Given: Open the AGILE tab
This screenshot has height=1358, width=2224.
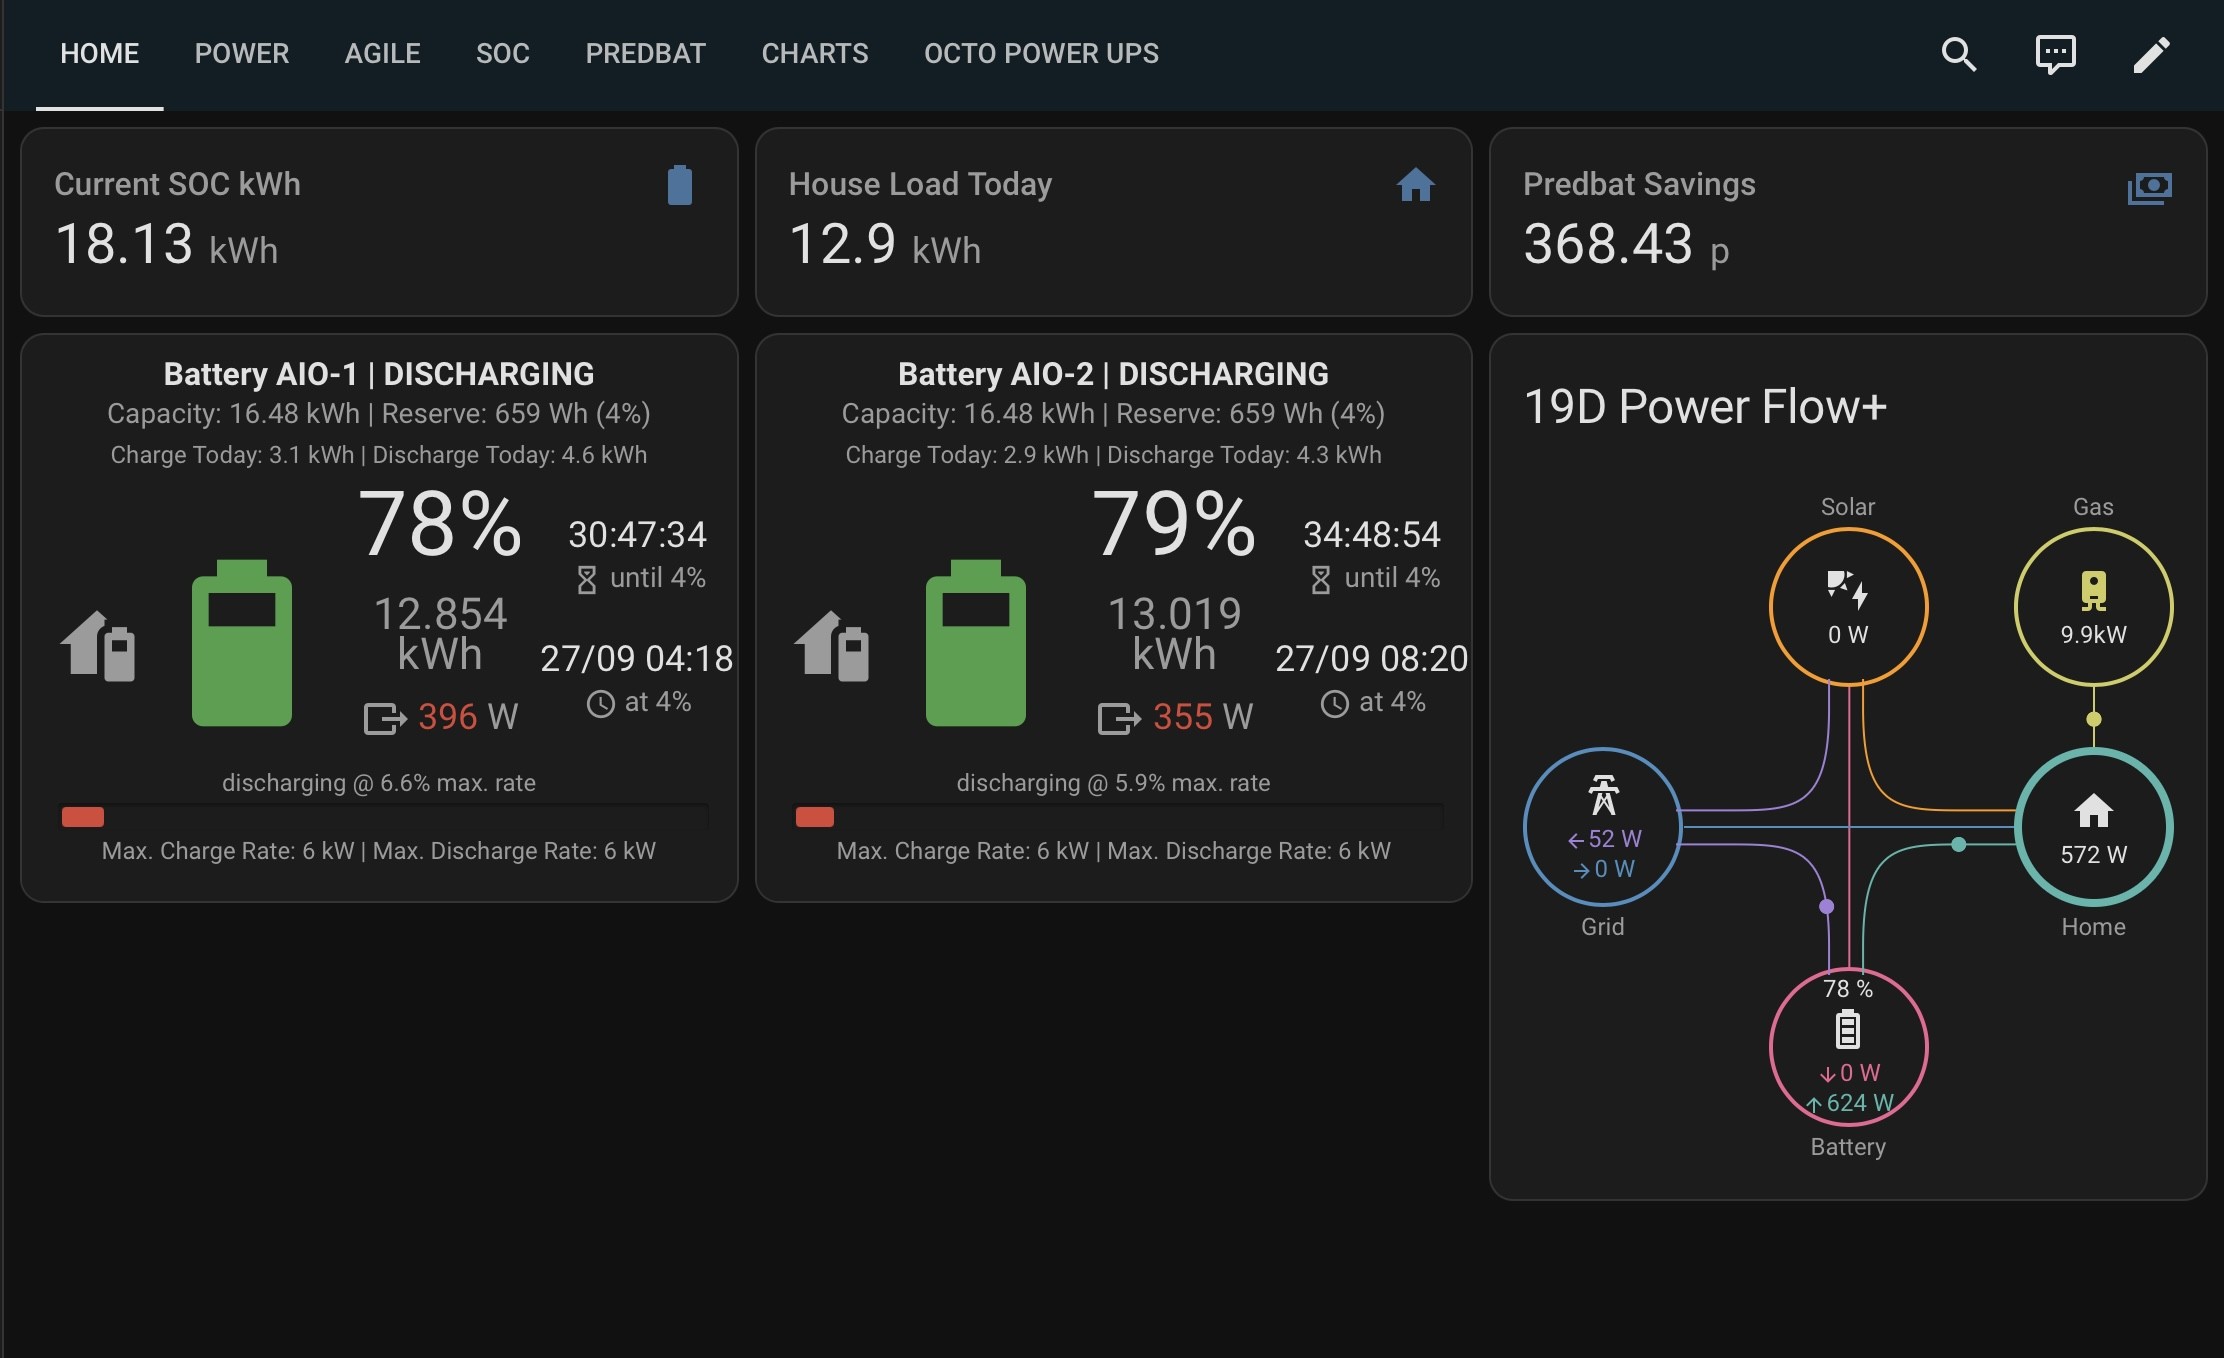Looking at the screenshot, I should pyautogui.click(x=383, y=54).
